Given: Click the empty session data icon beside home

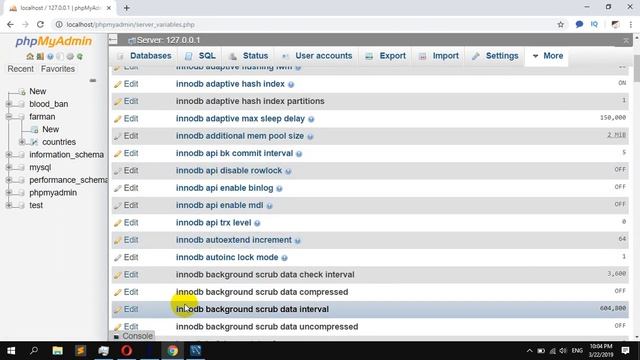Looking at the screenshot, I should pyautogui.click(x=40, y=56).
